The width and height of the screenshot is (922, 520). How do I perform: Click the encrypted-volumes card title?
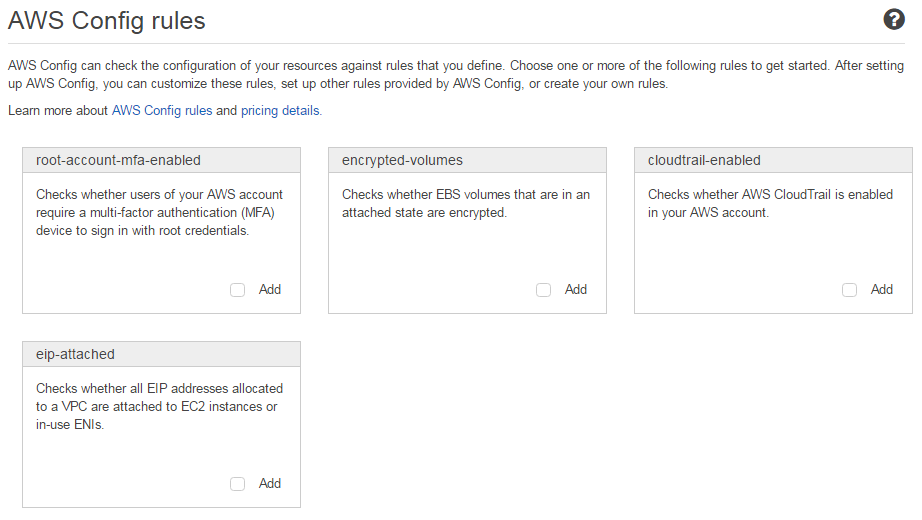(402, 160)
